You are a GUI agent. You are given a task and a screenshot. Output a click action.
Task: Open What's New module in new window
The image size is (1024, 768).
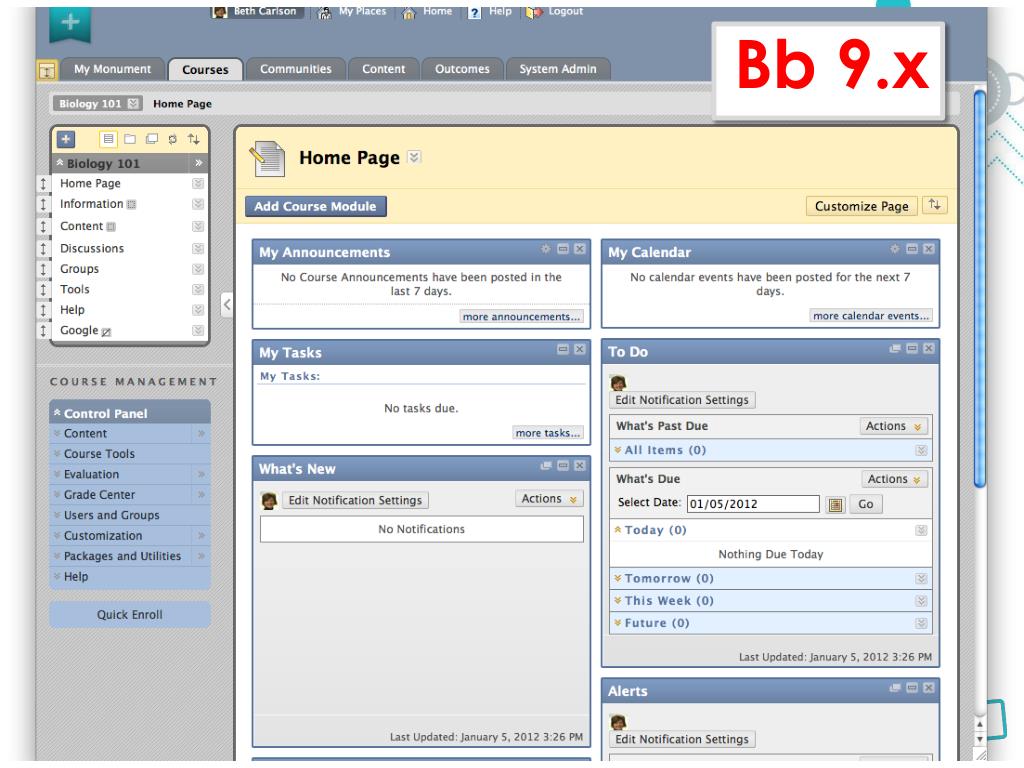(x=546, y=466)
